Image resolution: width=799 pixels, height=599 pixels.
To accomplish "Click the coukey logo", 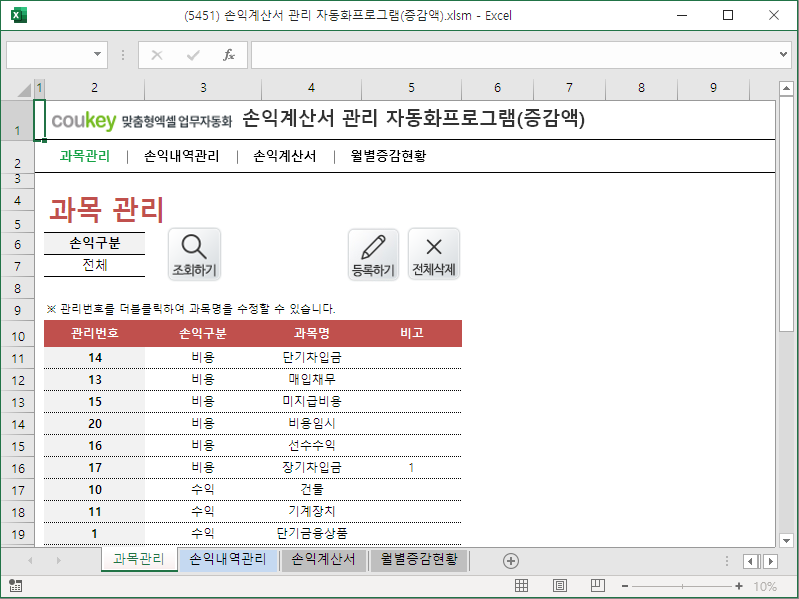I will pyautogui.click(x=84, y=120).
